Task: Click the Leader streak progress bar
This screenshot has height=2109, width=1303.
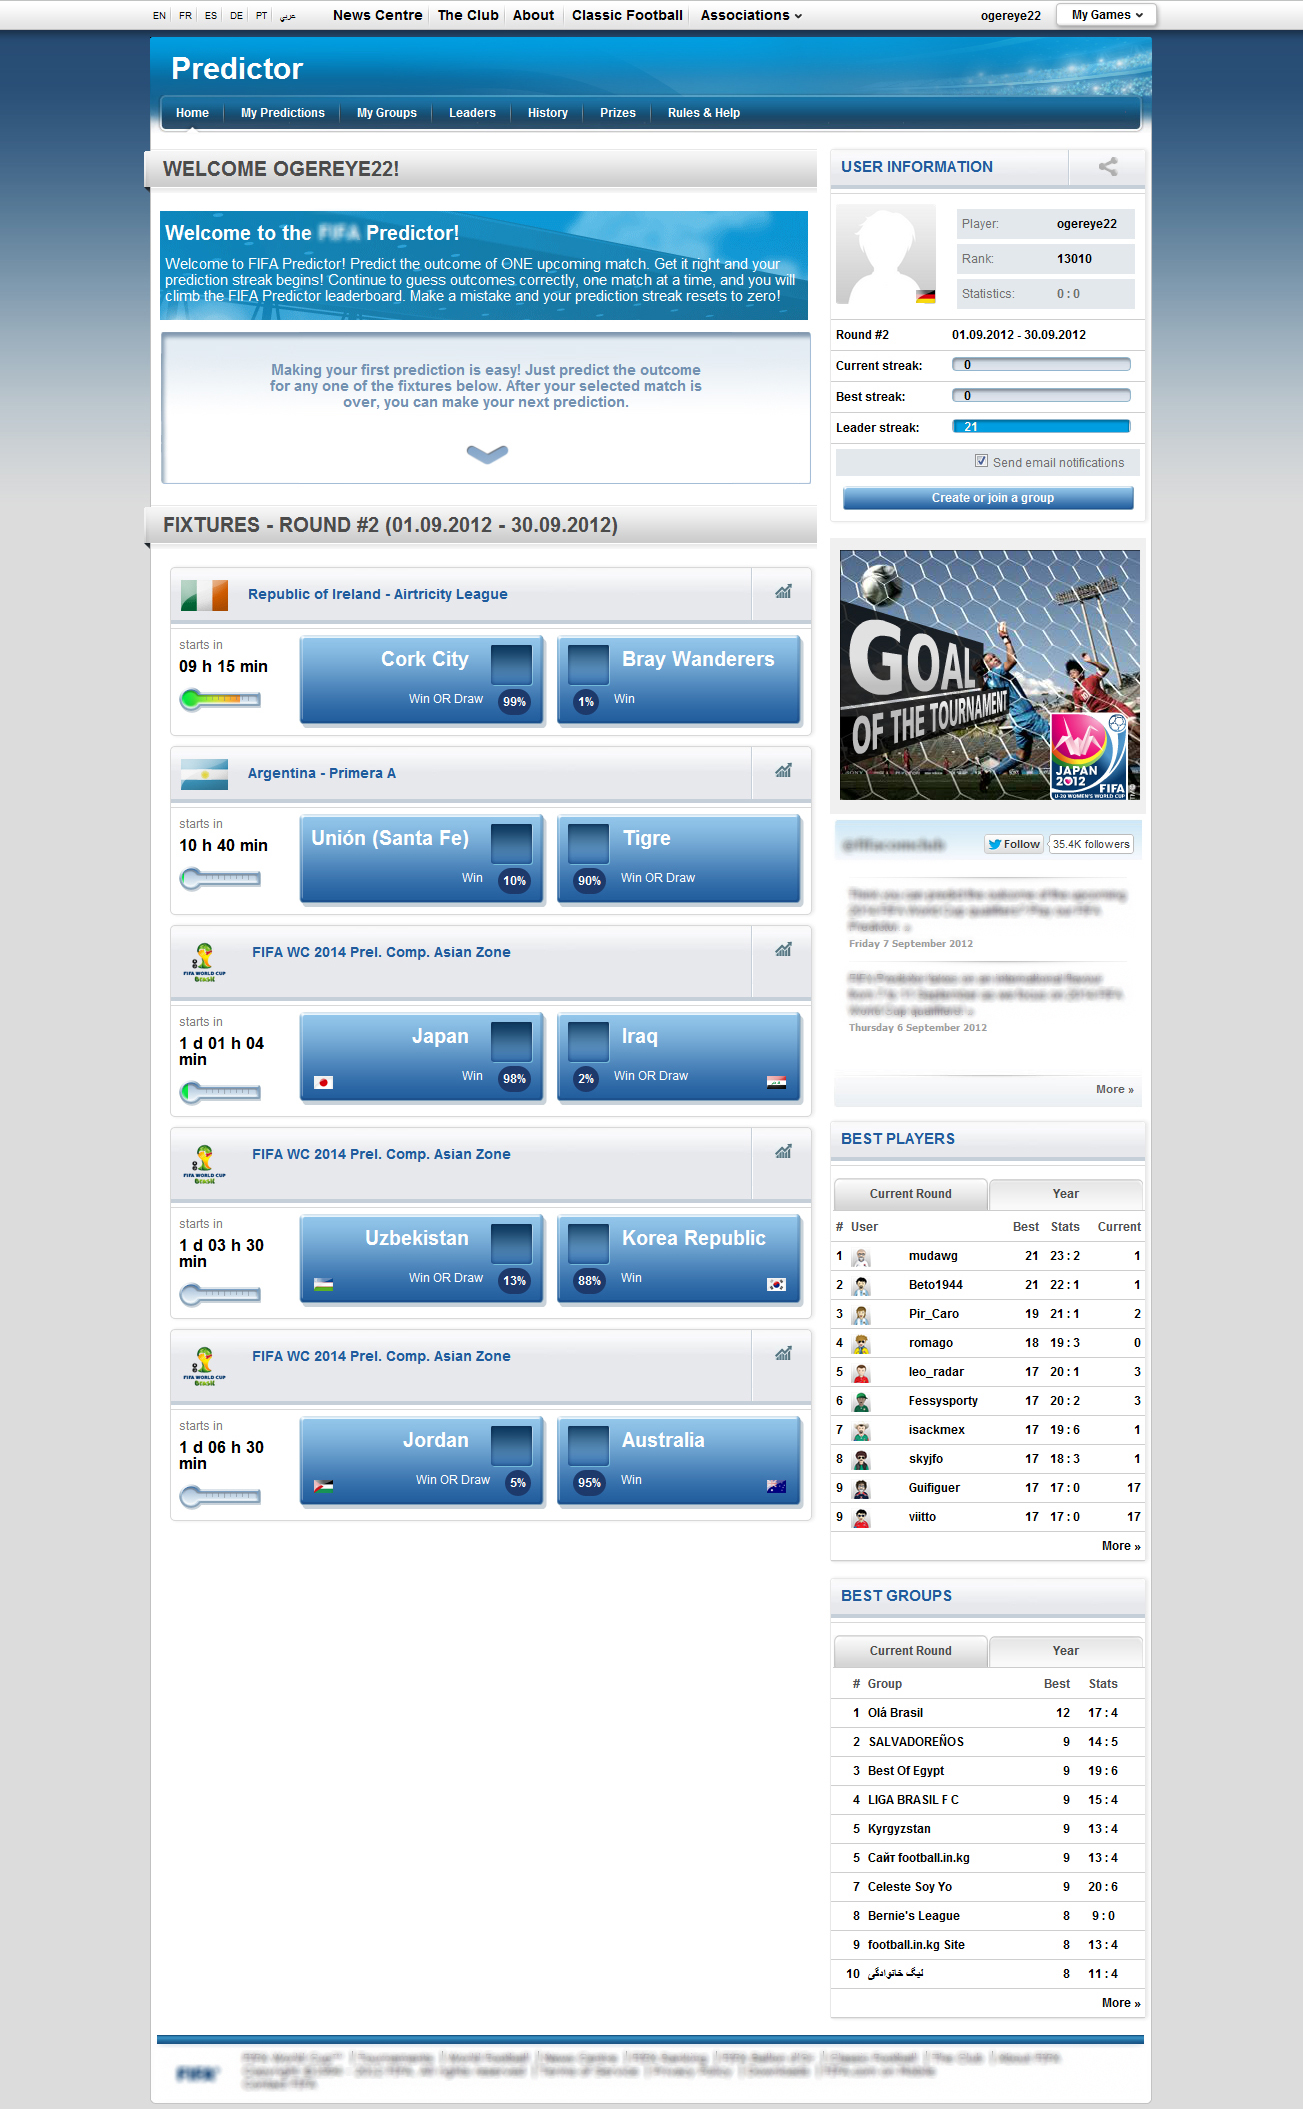Action: [x=1041, y=427]
